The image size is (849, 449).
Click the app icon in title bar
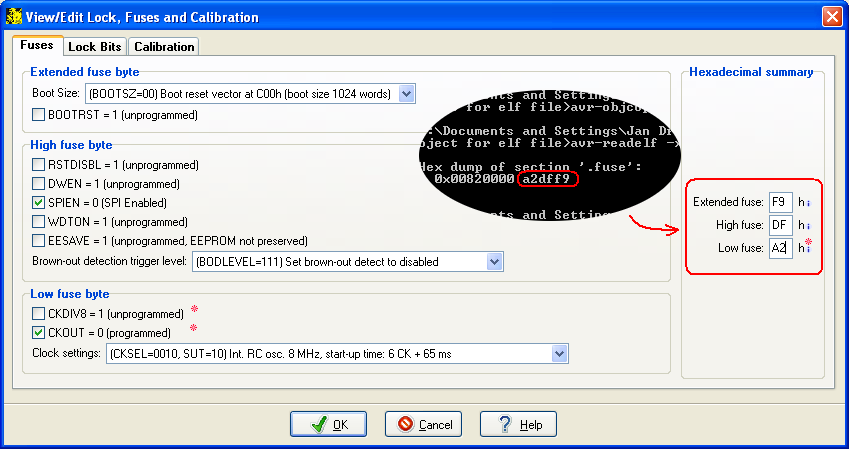point(14,17)
